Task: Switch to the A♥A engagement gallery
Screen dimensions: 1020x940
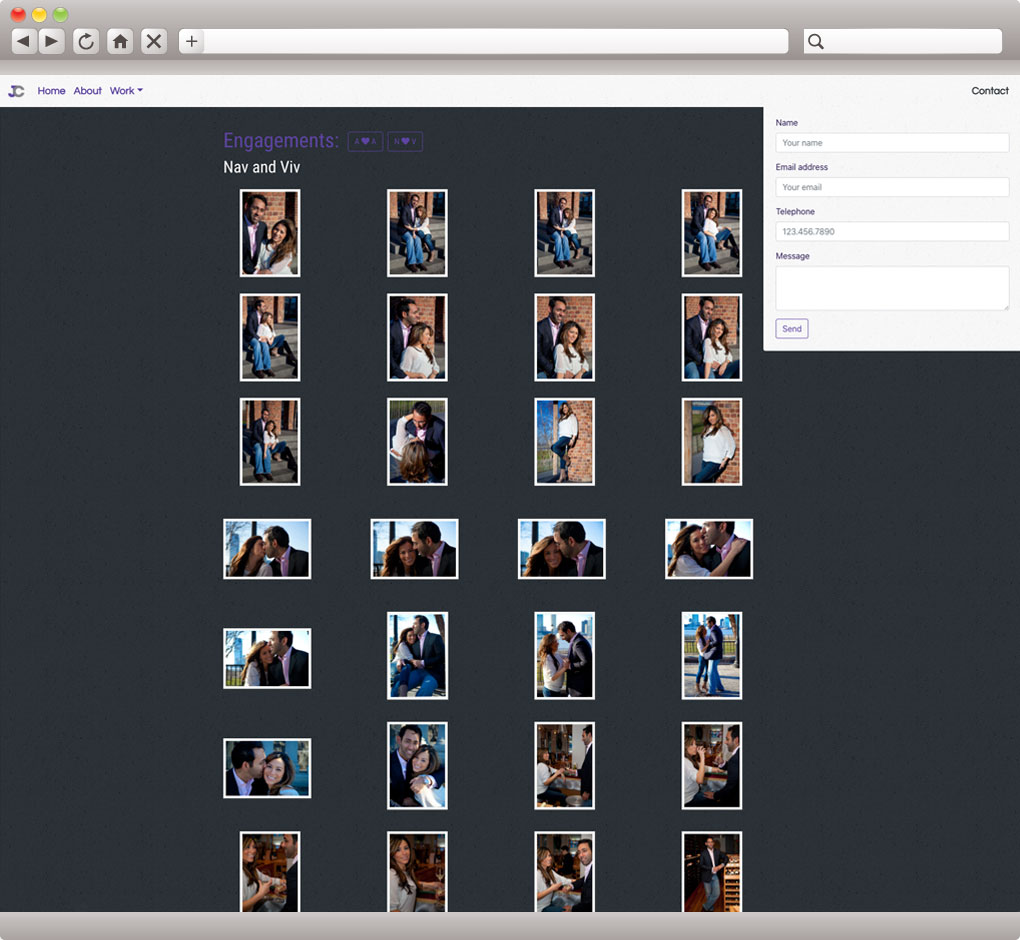Action: click(x=365, y=142)
